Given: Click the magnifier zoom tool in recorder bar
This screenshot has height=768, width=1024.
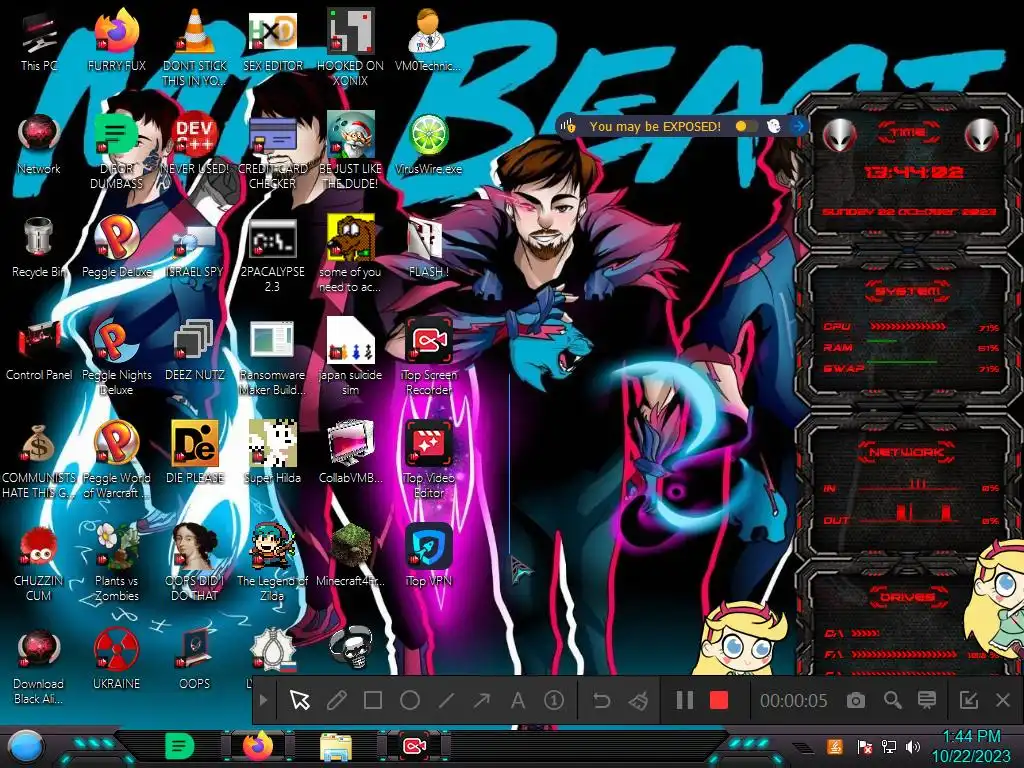Looking at the screenshot, I should (892, 701).
